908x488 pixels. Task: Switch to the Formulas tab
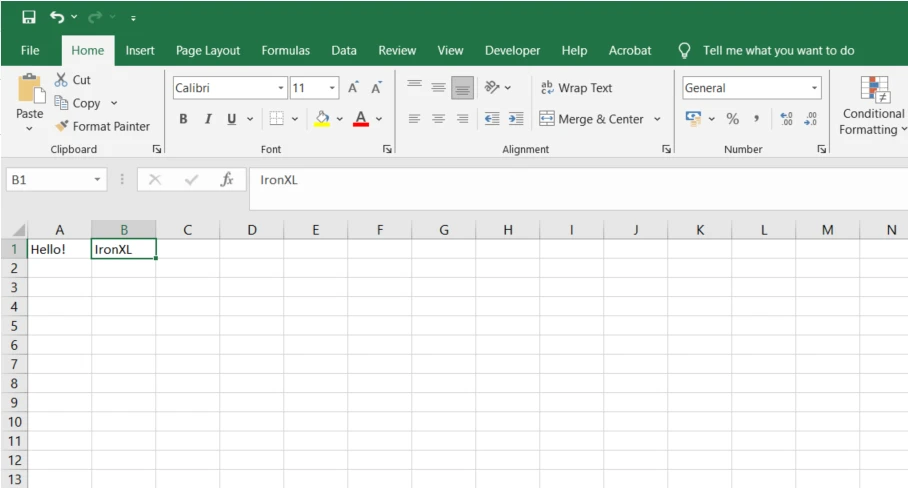point(285,50)
